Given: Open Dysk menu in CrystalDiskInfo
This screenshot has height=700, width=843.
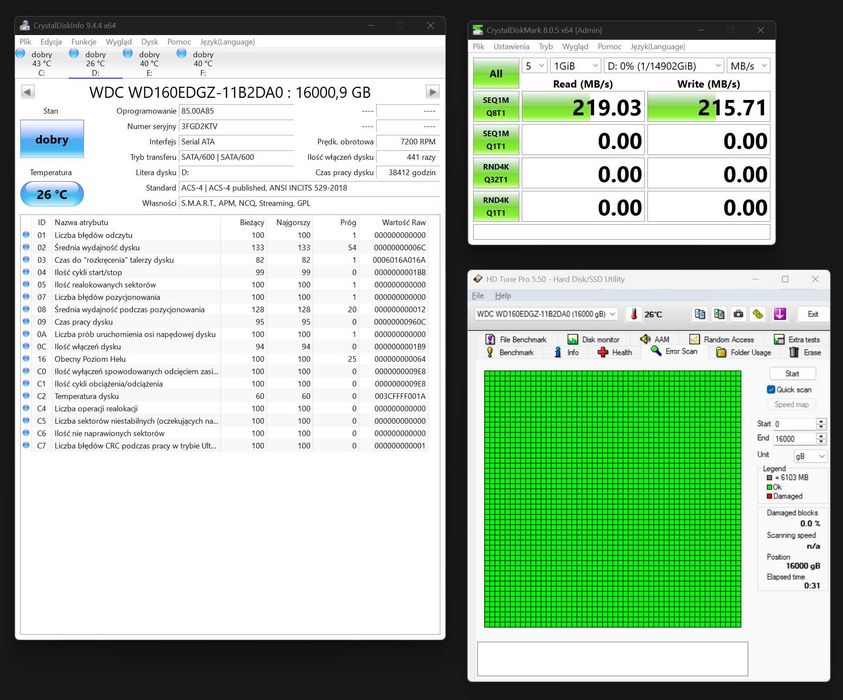Looking at the screenshot, I should (149, 41).
